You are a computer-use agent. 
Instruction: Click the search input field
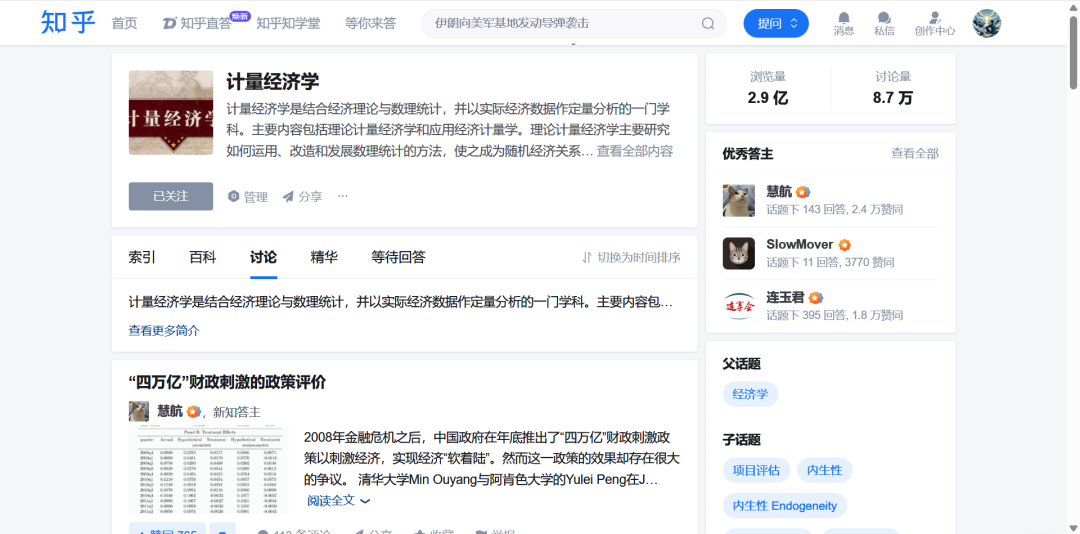pyautogui.click(x=560, y=23)
